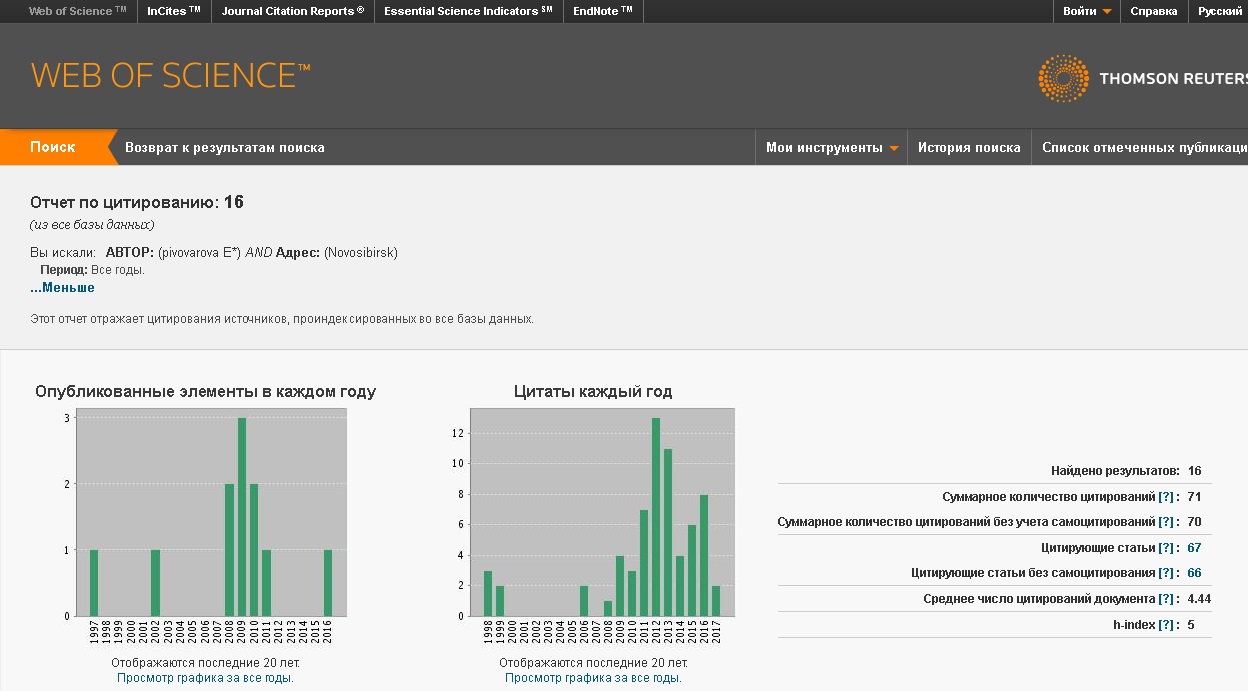Click the WEB OF SCIENCE logo

coord(171,76)
